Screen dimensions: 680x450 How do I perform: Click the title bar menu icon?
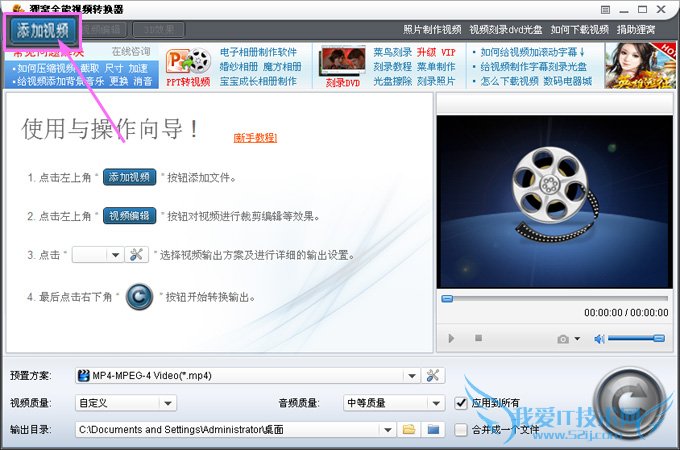(x=605, y=10)
